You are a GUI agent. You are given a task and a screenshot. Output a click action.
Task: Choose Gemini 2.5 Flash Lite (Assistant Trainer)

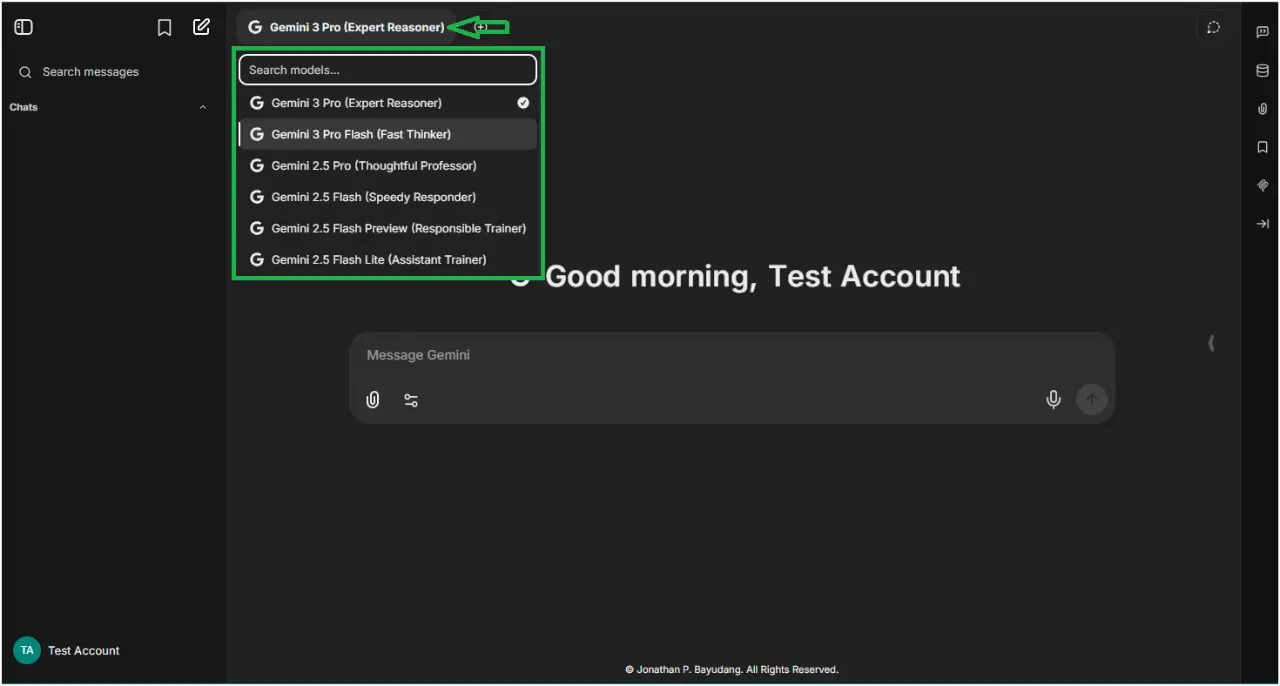tap(388, 259)
